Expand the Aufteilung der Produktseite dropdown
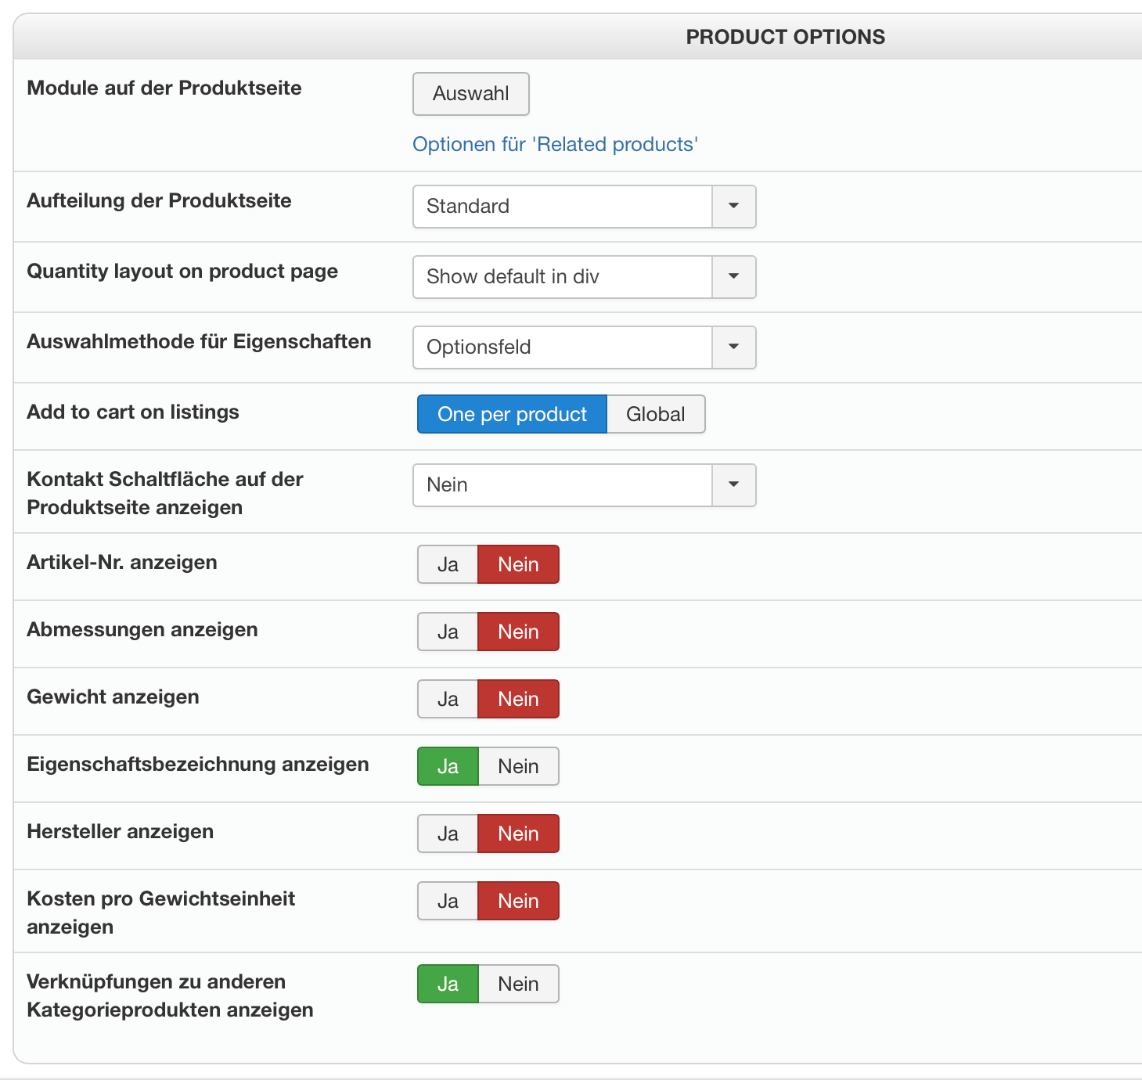This screenshot has height=1080, width=1142. 584,207
